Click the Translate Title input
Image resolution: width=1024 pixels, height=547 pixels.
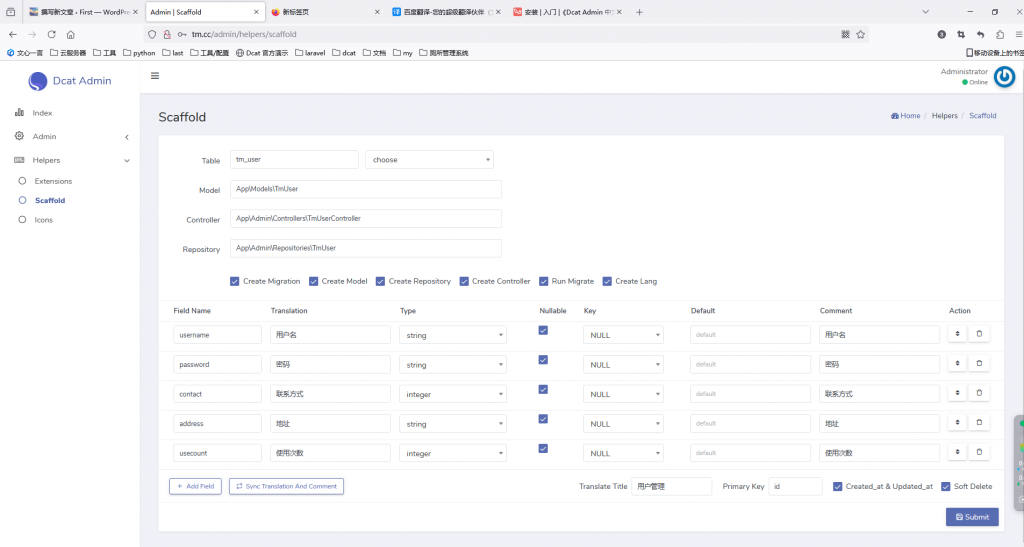coord(671,486)
